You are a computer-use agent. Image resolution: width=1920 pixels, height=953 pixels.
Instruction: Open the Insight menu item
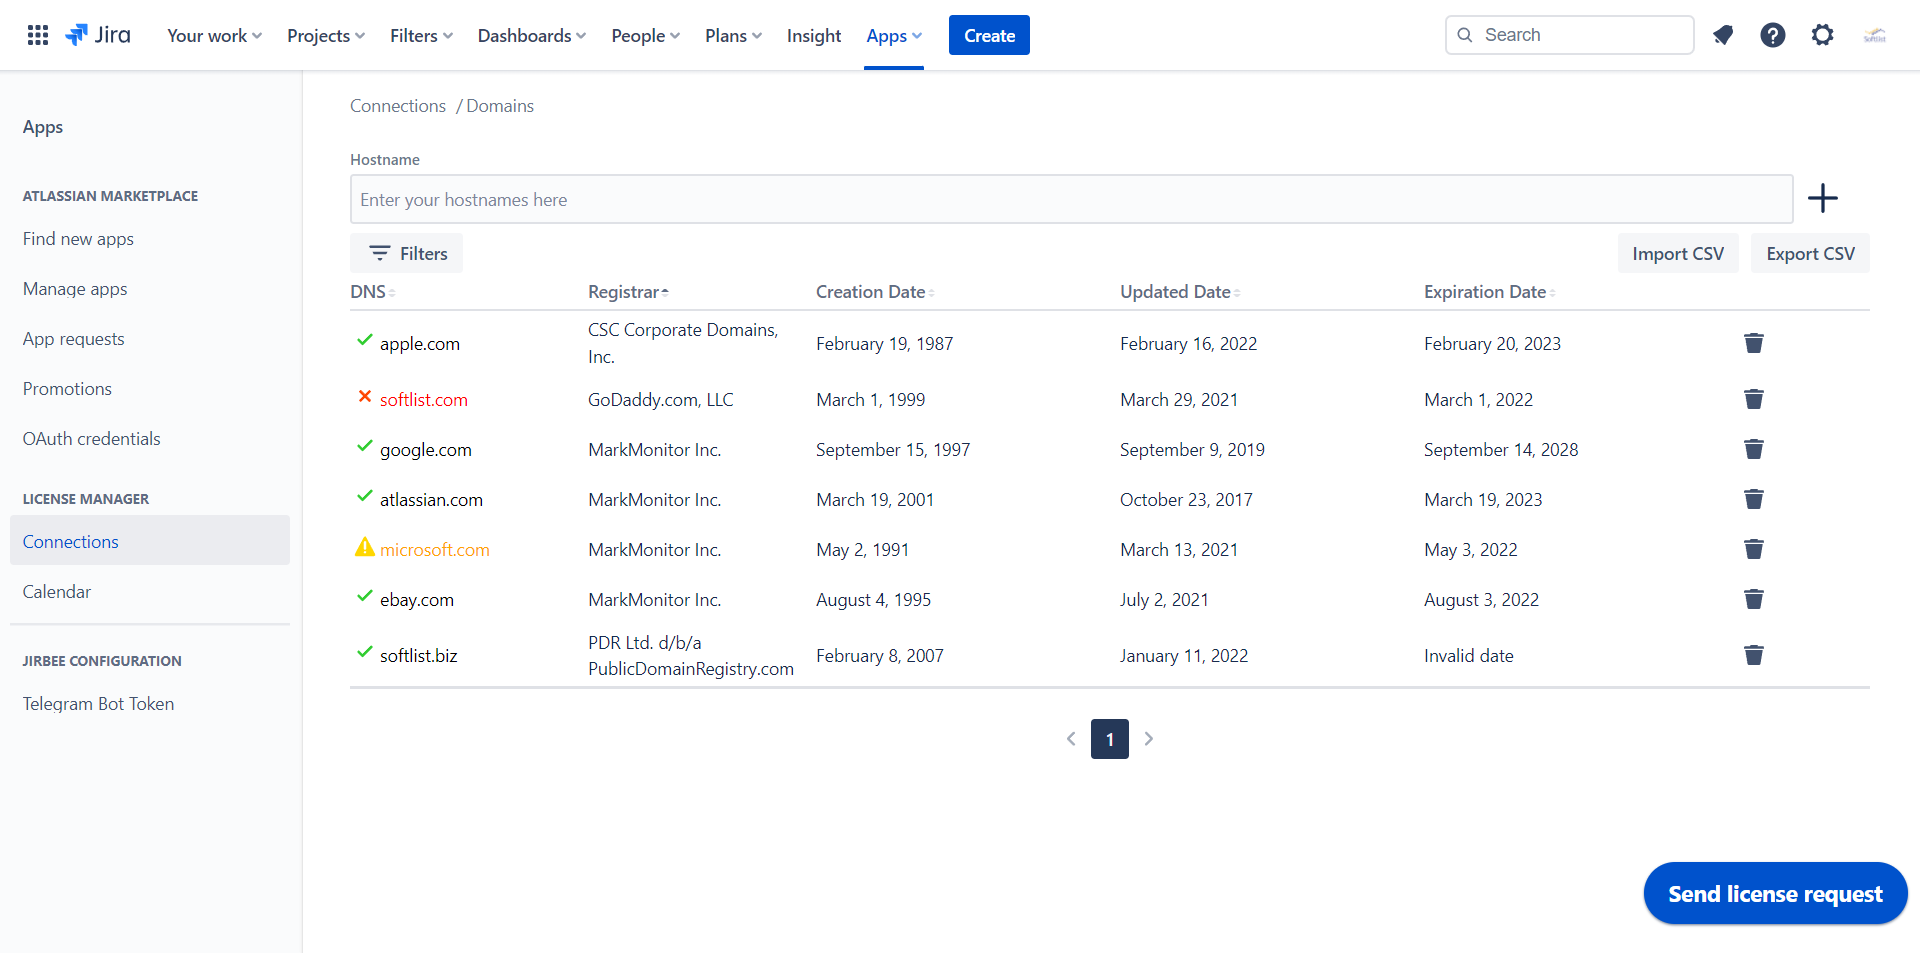813,35
